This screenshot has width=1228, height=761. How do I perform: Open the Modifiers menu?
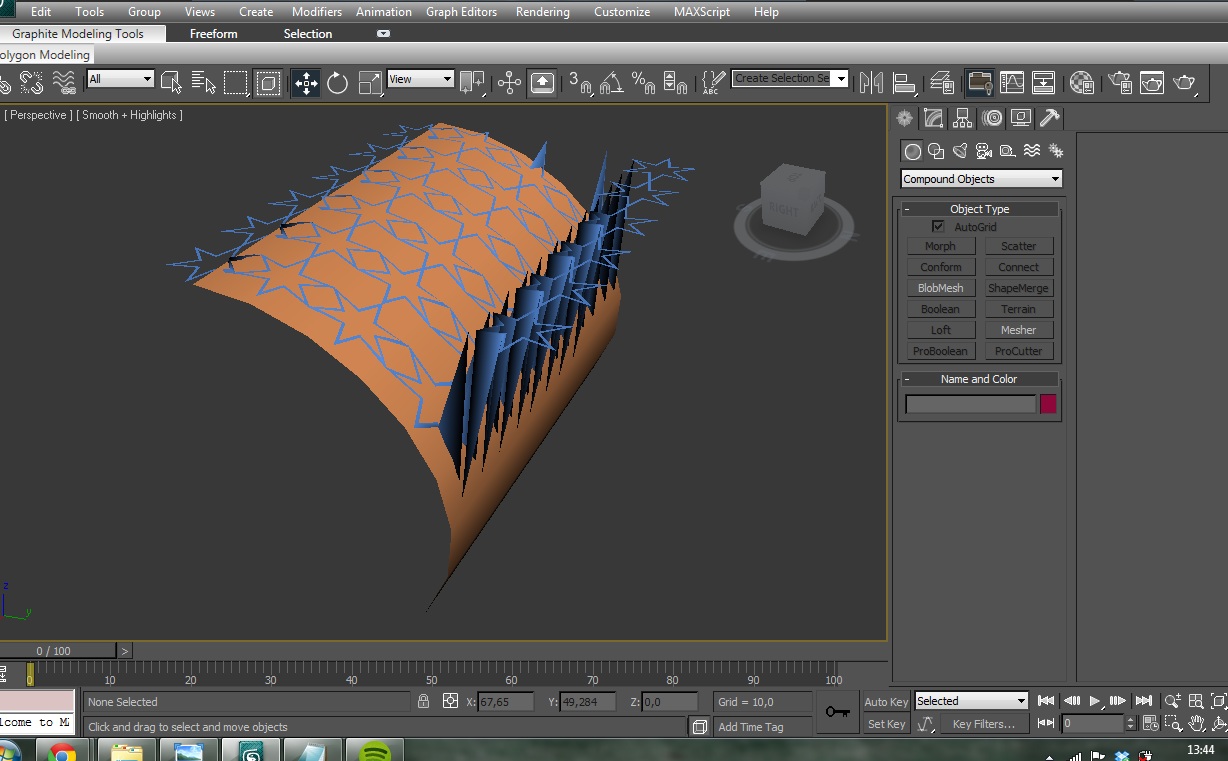[x=316, y=12]
